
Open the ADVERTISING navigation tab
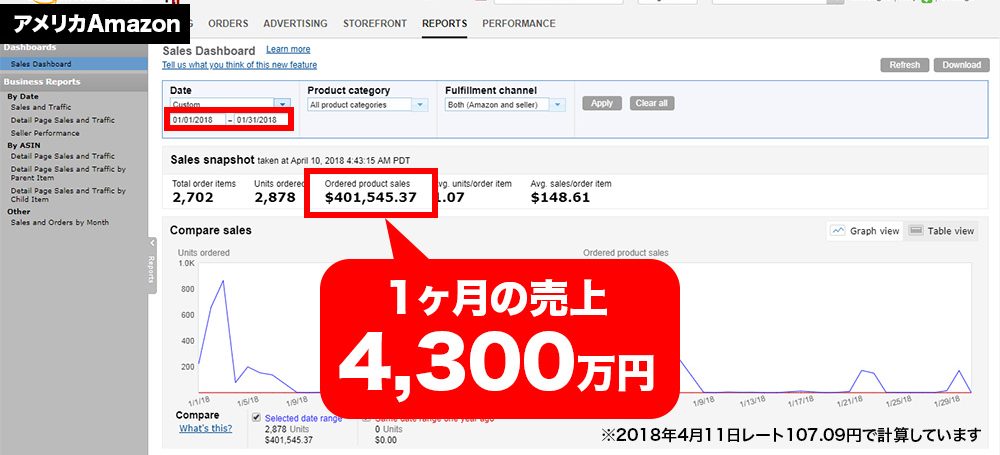point(295,24)
